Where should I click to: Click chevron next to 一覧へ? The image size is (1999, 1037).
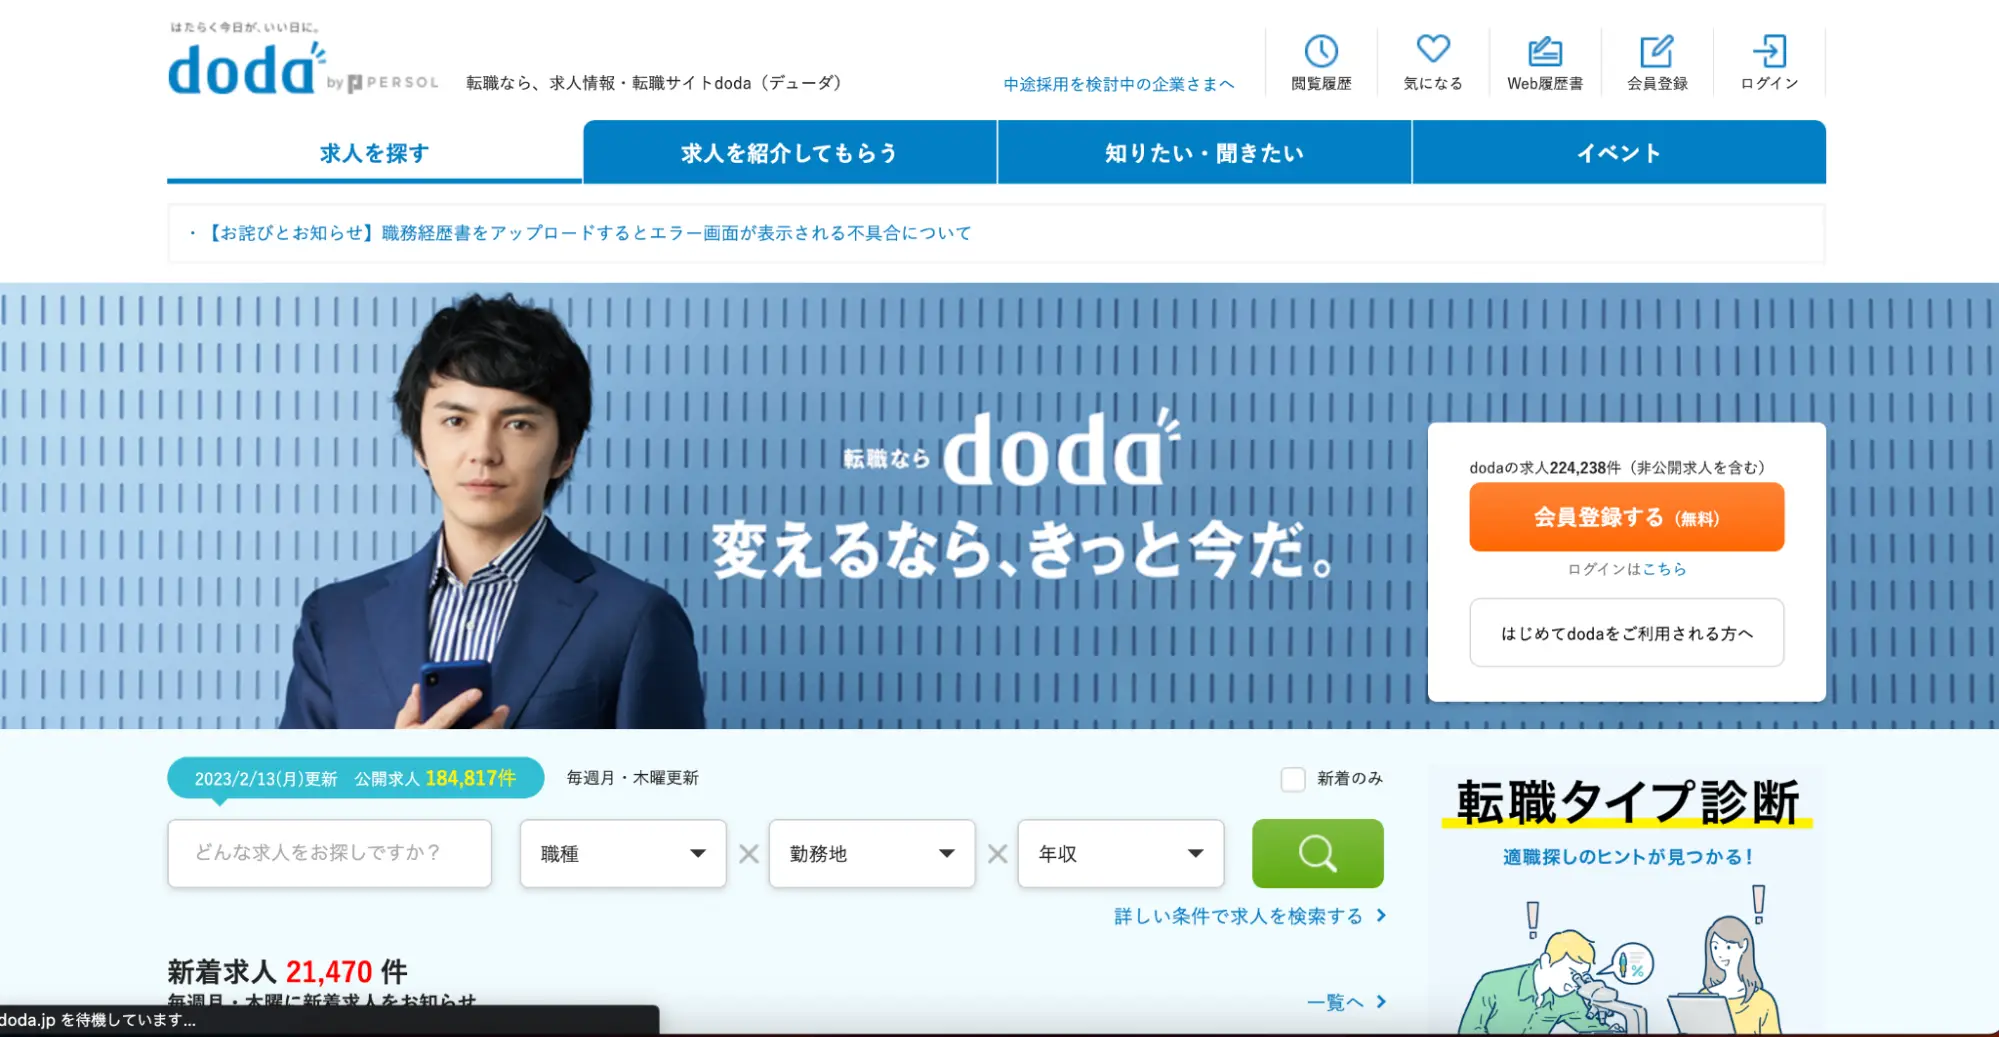(1381, 1001)
